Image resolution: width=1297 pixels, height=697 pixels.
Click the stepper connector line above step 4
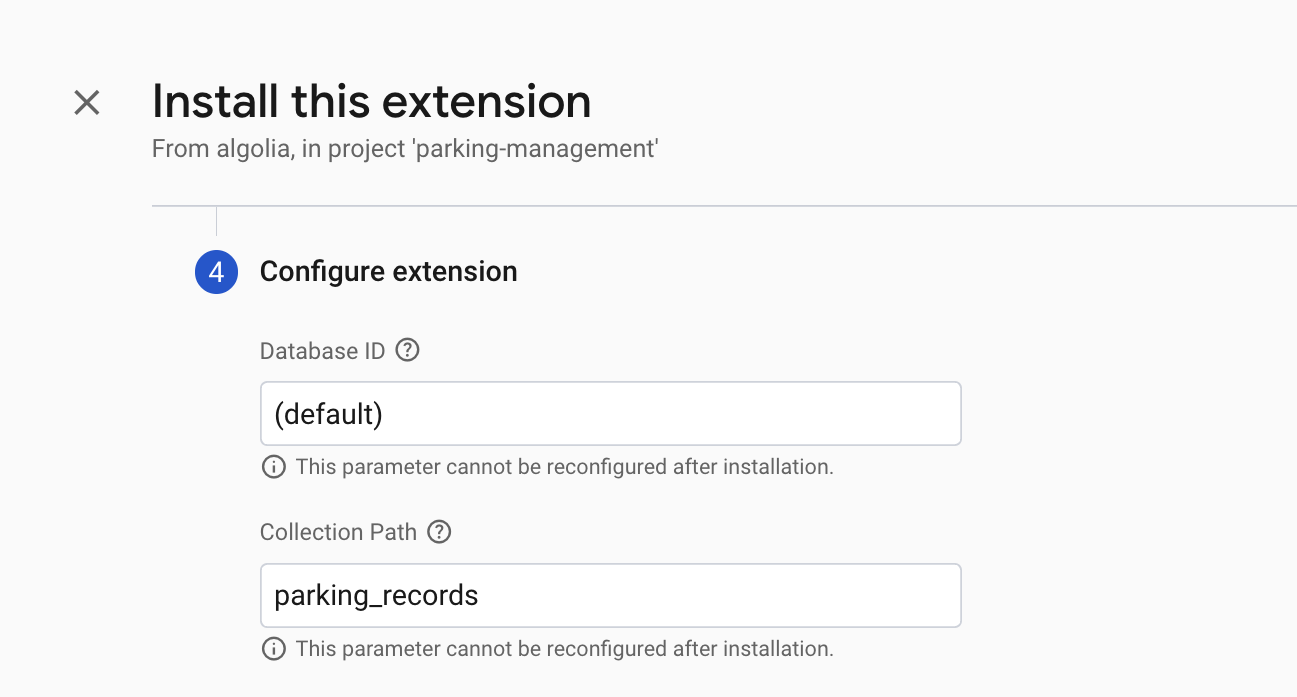pyautogui.click(x=216, y=221)
